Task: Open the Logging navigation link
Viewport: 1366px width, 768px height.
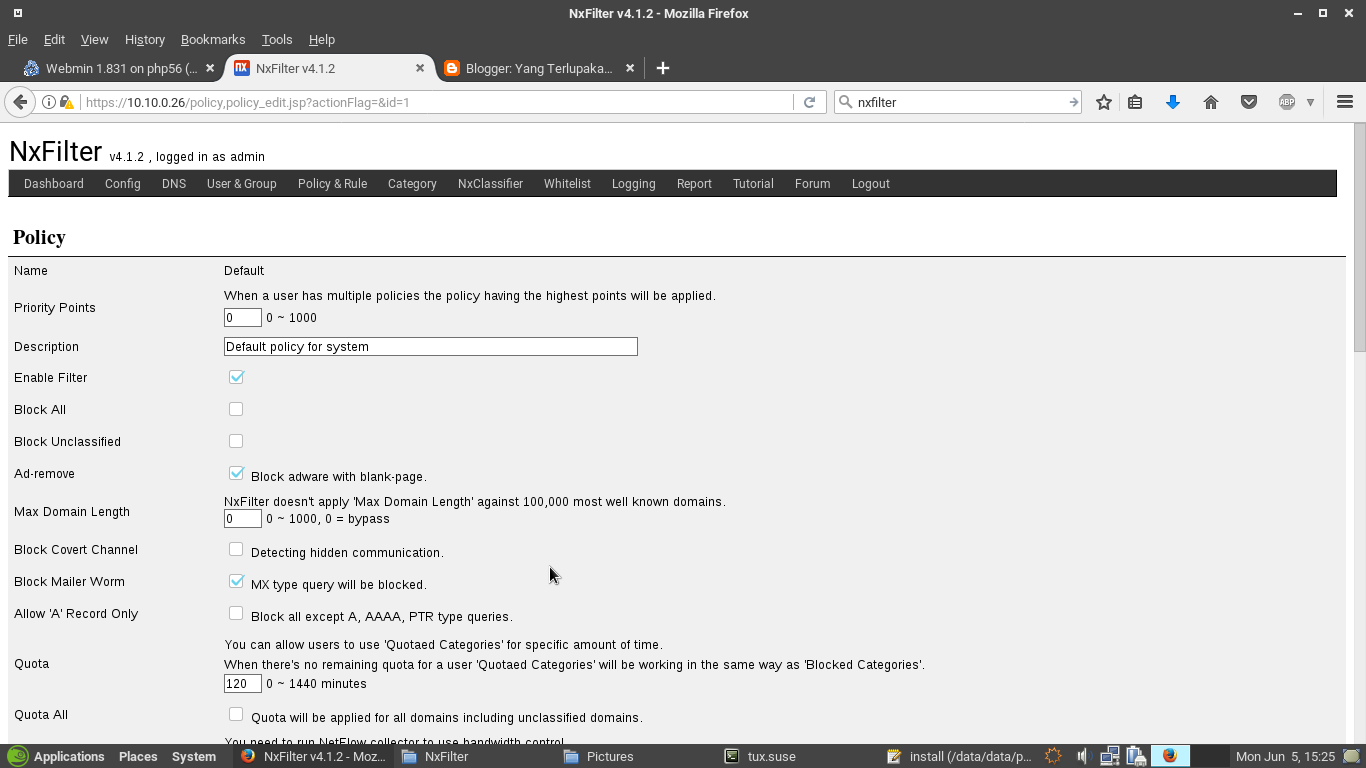Action: click(634, 184)
